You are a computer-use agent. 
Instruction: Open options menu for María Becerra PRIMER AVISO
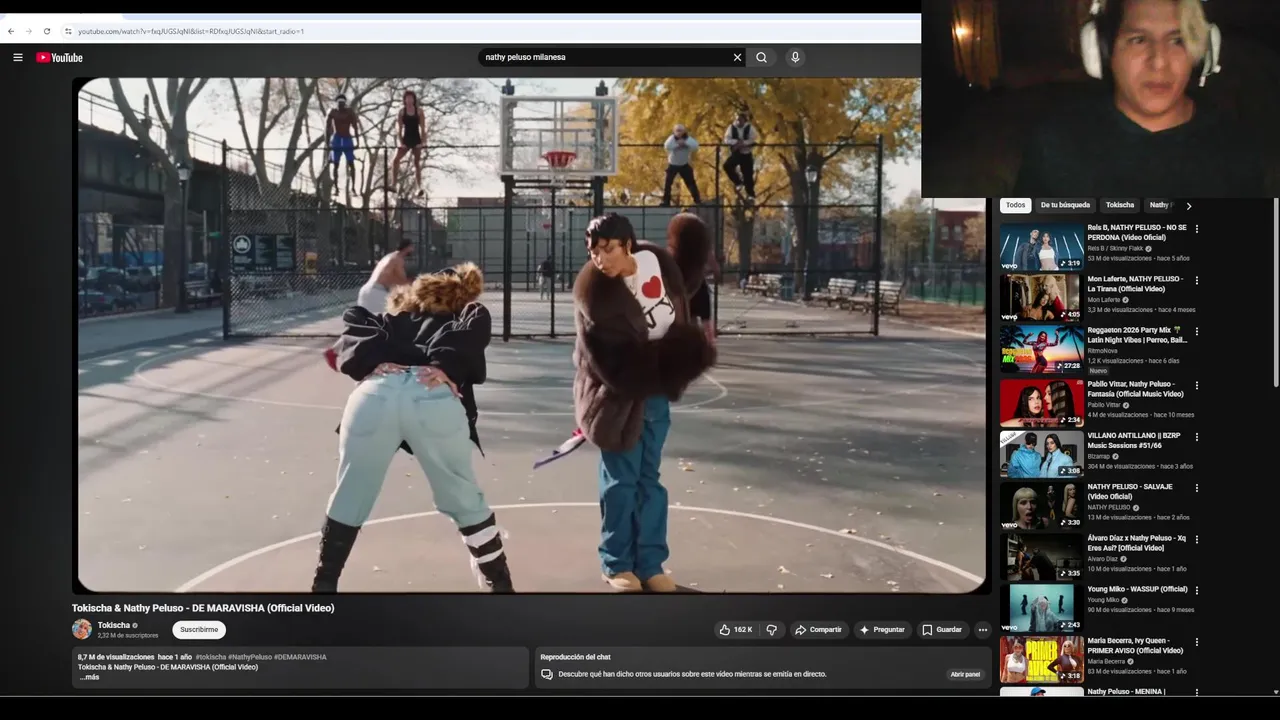pyautogui.click(x=1196, y=642)
